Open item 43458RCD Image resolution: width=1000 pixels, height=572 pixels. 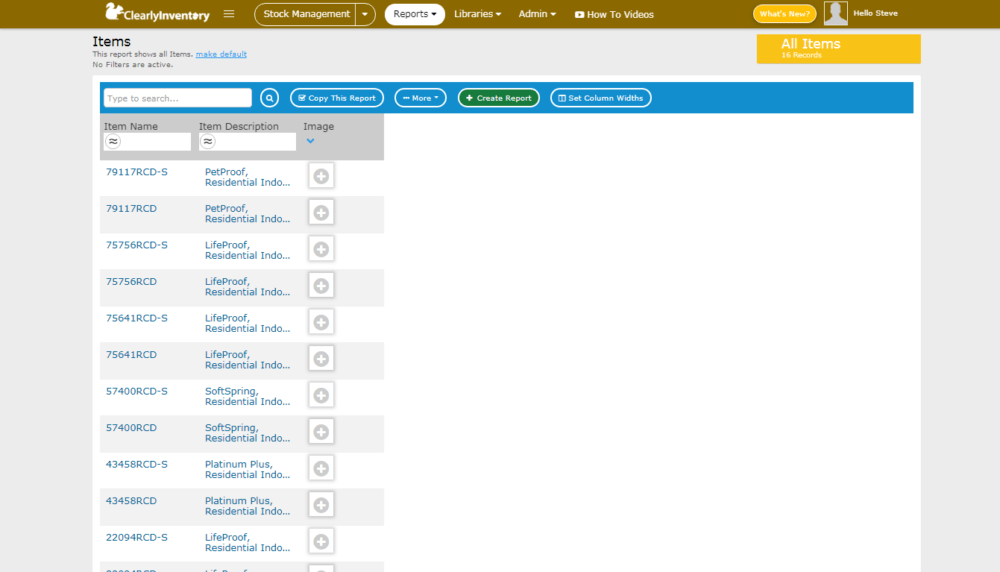(x=131, y=501)
